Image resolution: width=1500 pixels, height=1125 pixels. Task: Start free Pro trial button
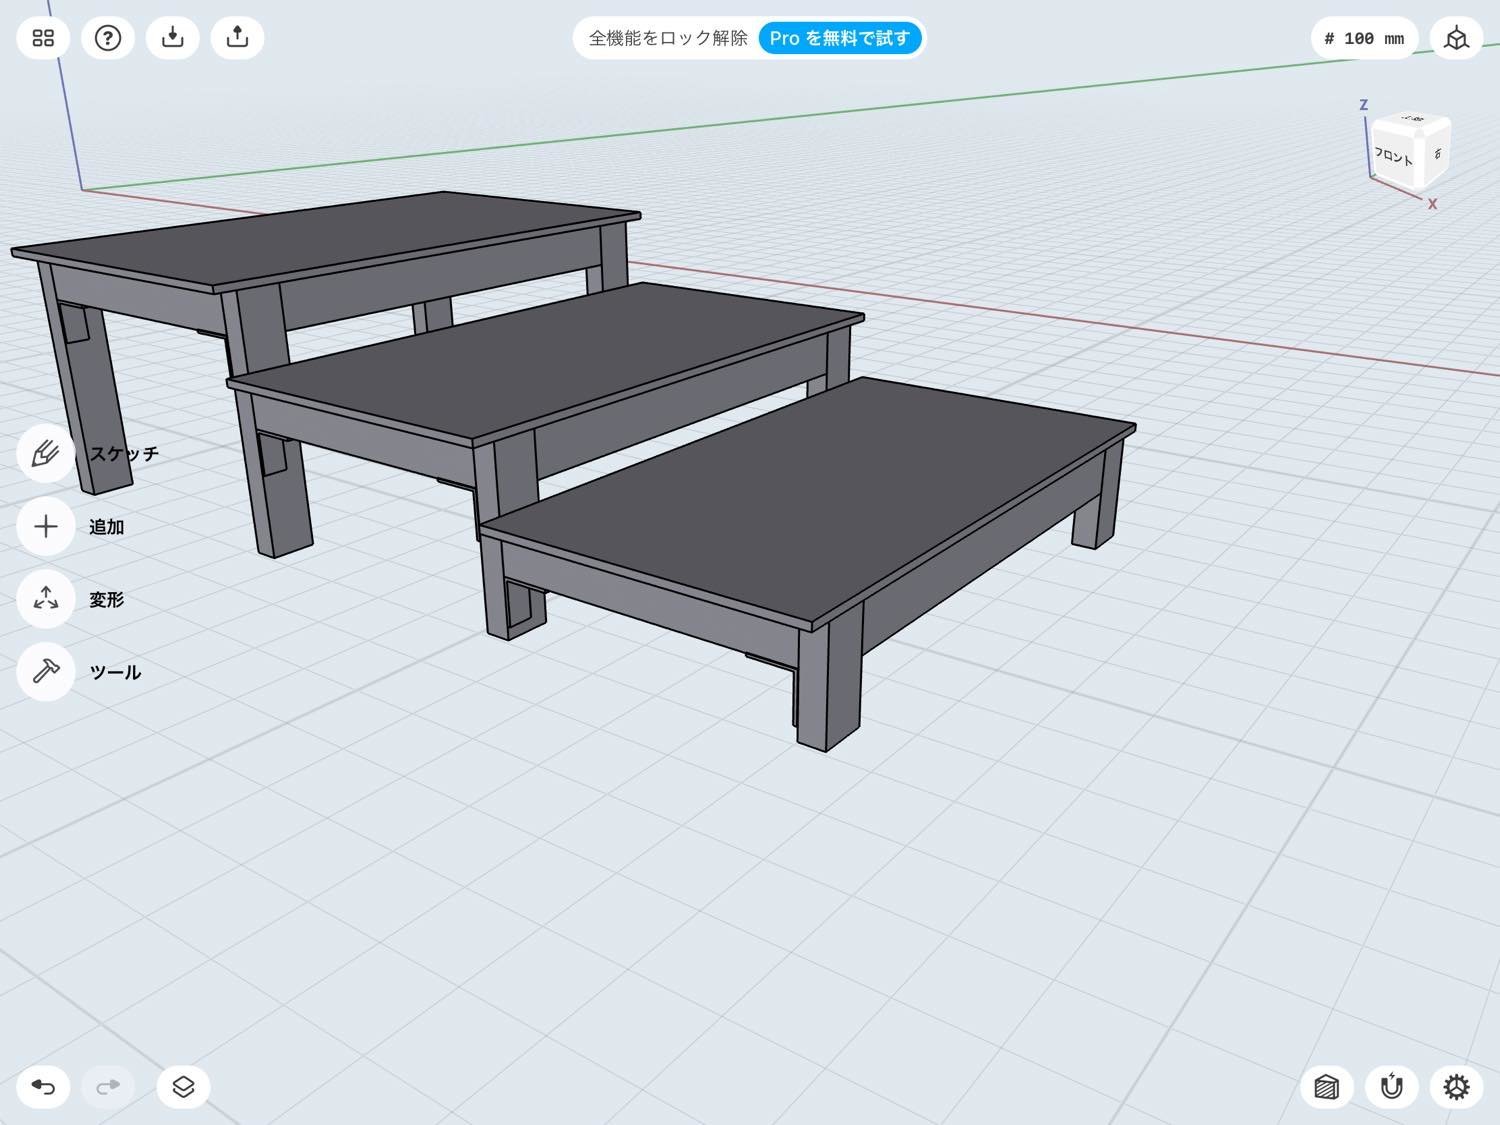click(840, 38)
